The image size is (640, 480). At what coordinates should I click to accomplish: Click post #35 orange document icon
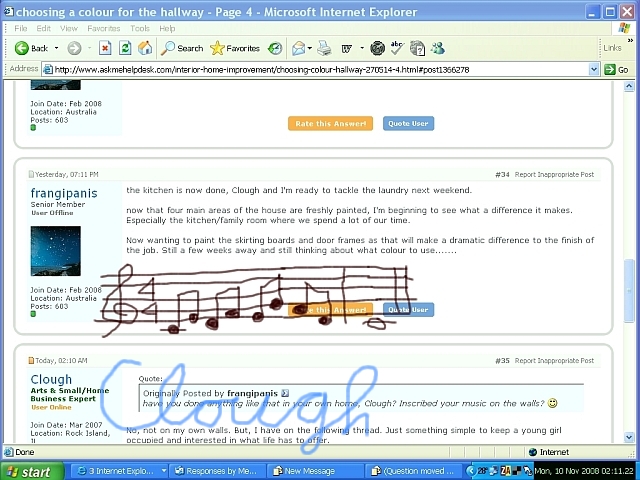tap(31, 360)
